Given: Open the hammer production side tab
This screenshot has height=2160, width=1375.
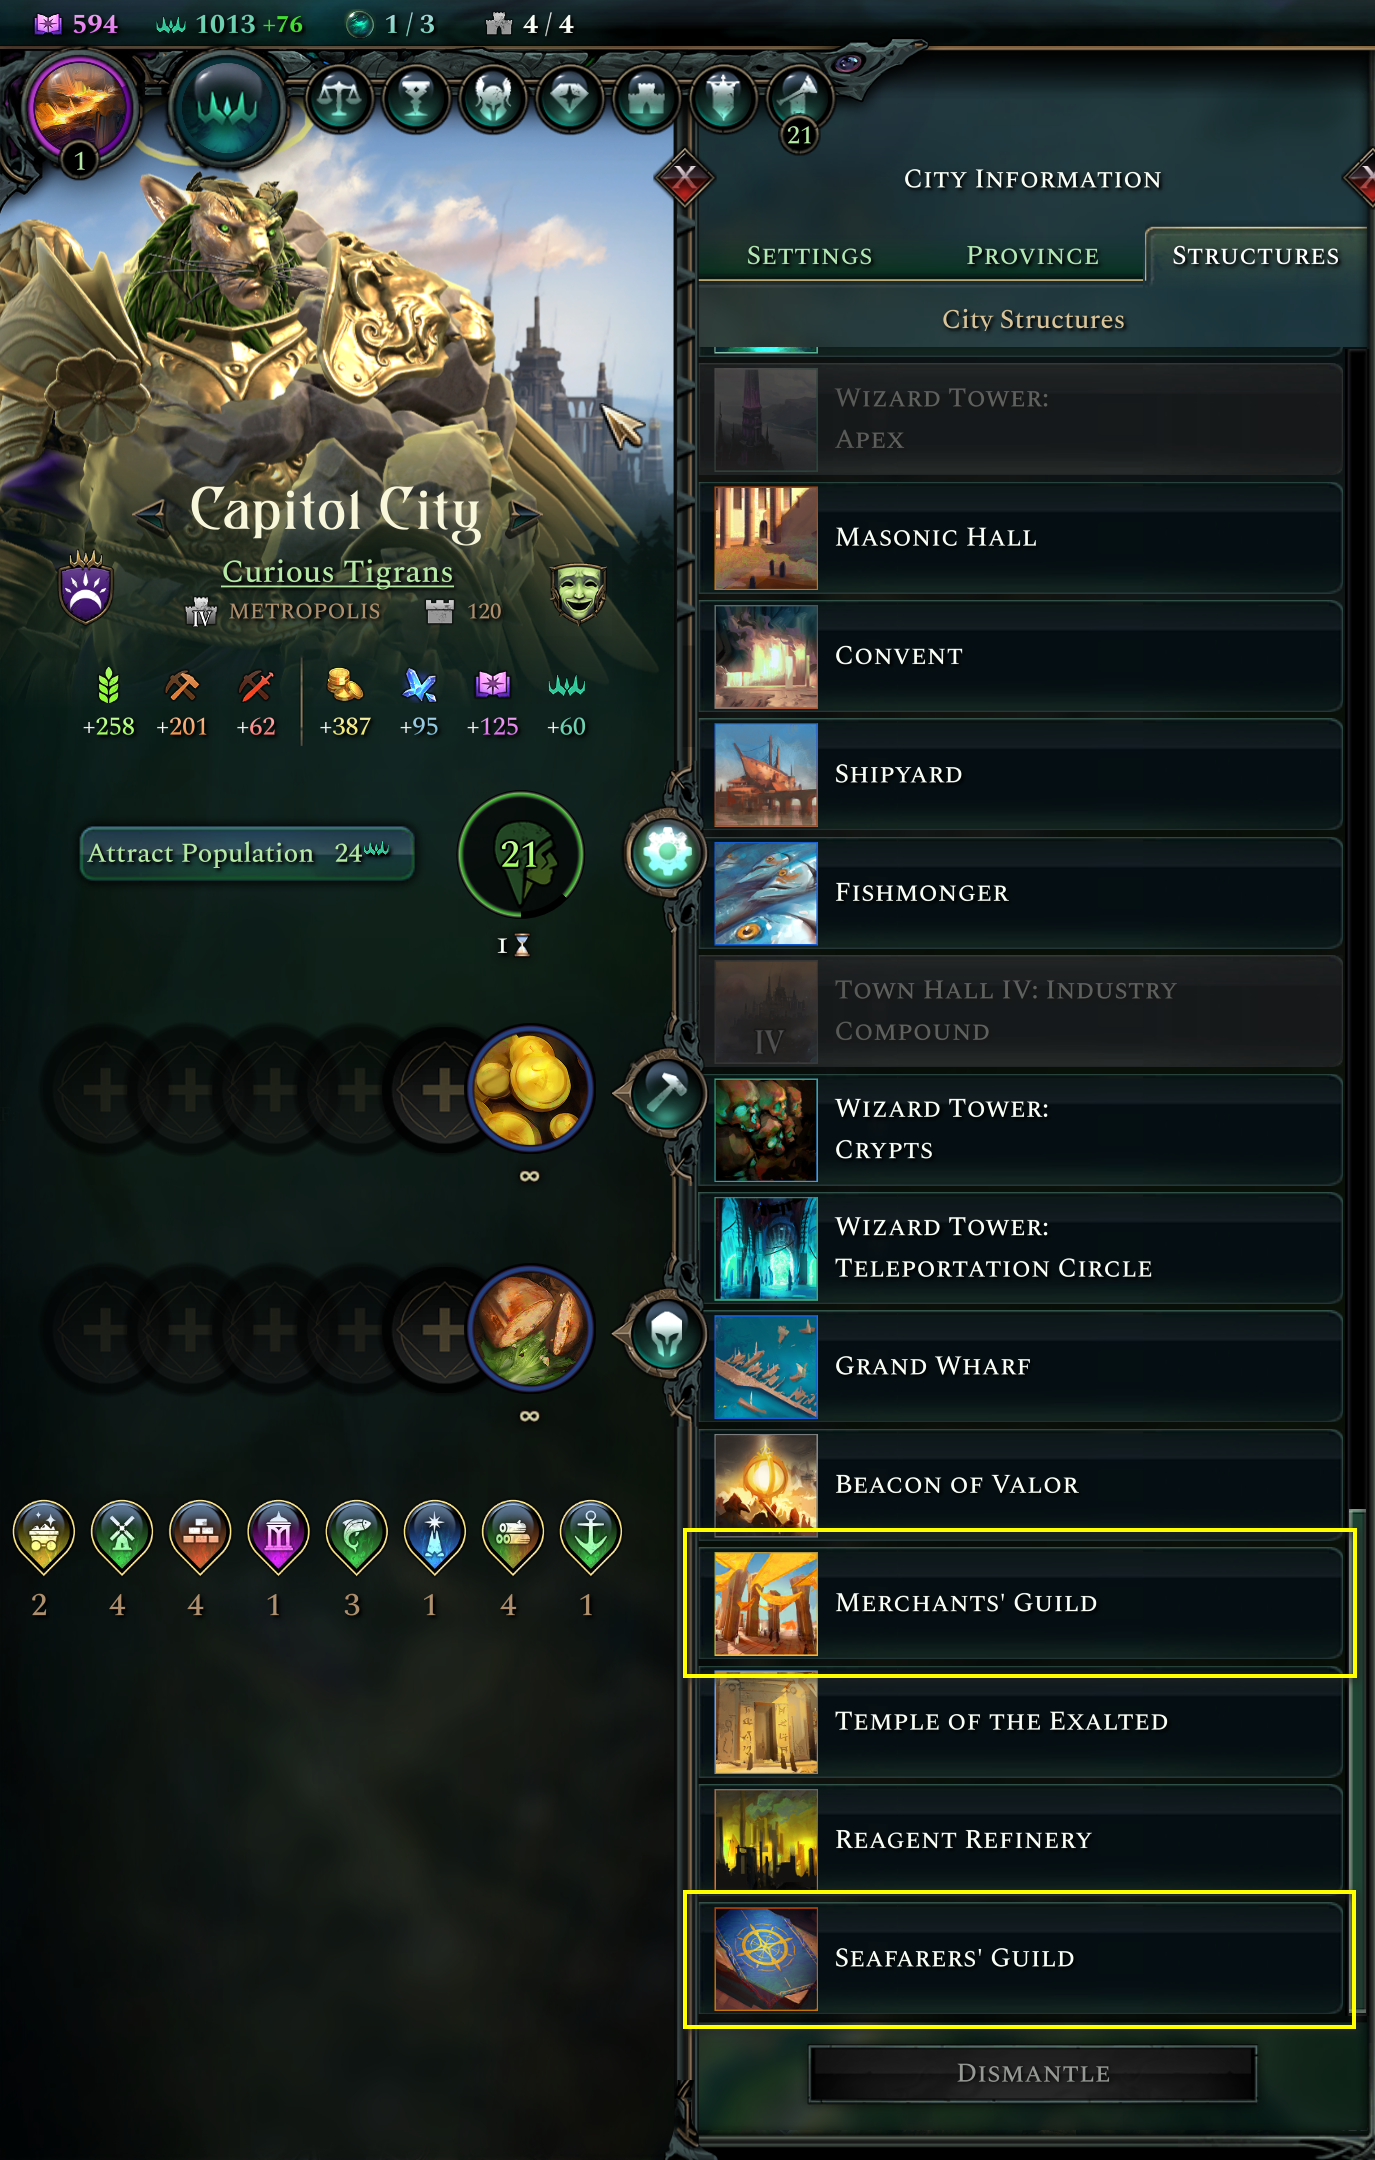Looking at the screenshot, I should click(x=667, y=1092).
